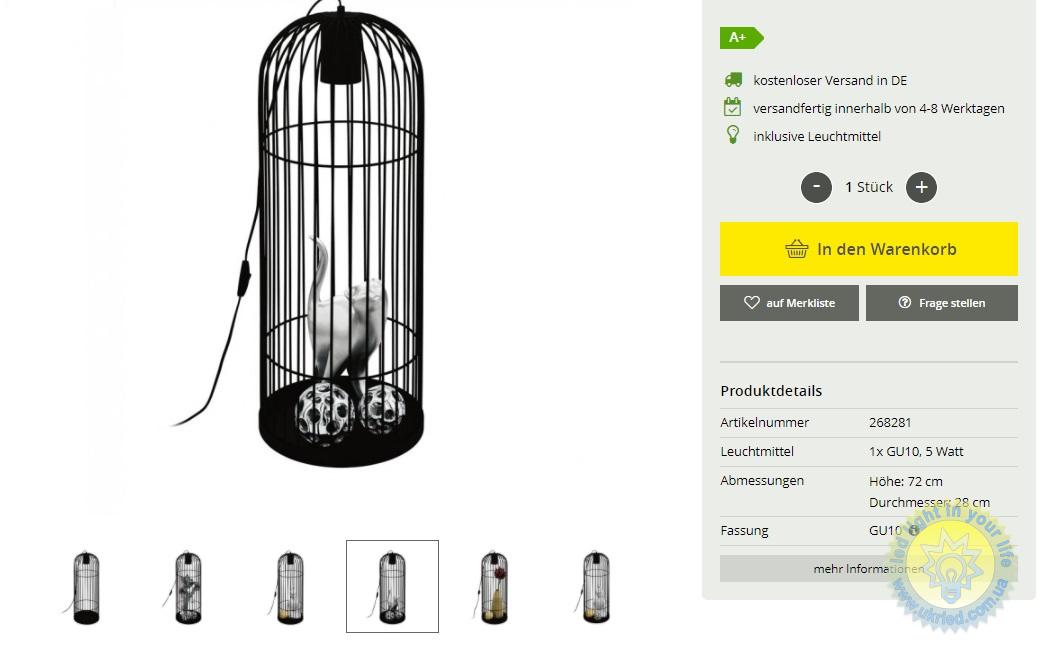Viewport: 1038px width, 652px height.
Task: Select the highlighted fourth cage thumbnail
Action: coord(392,586)
